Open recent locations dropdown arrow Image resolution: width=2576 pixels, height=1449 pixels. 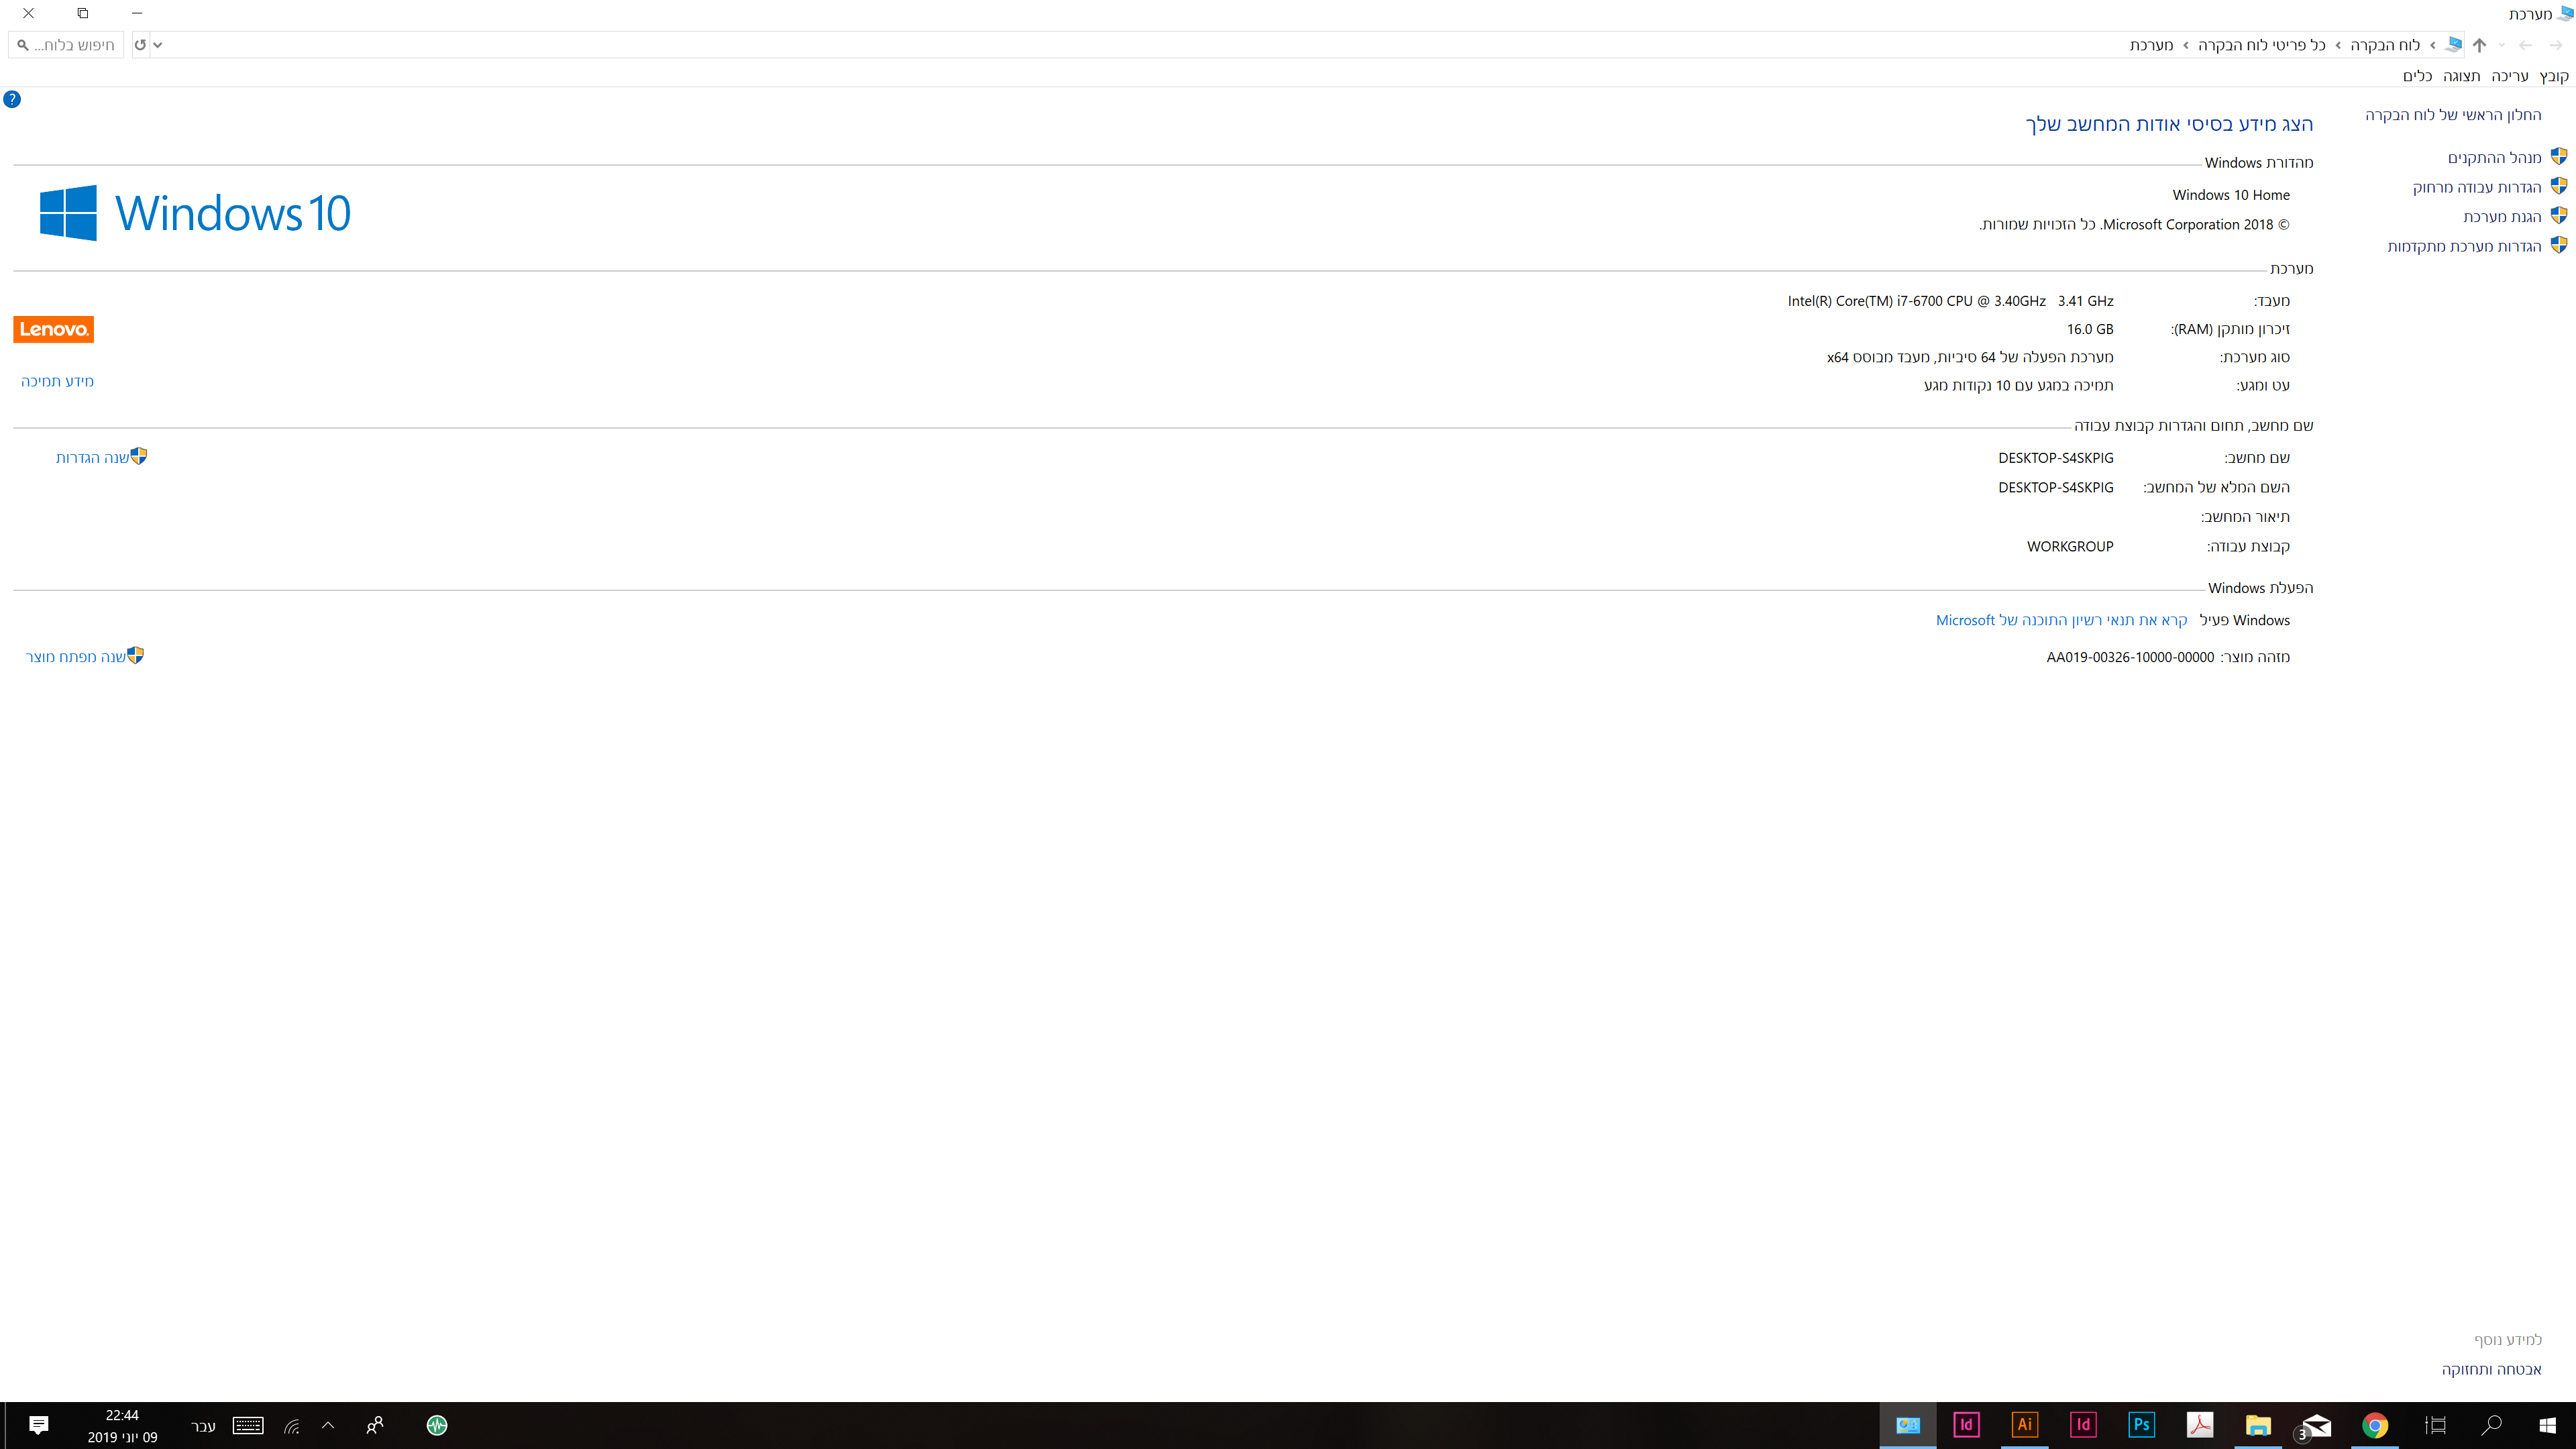pyautogui.click(x=2502, y=45)
